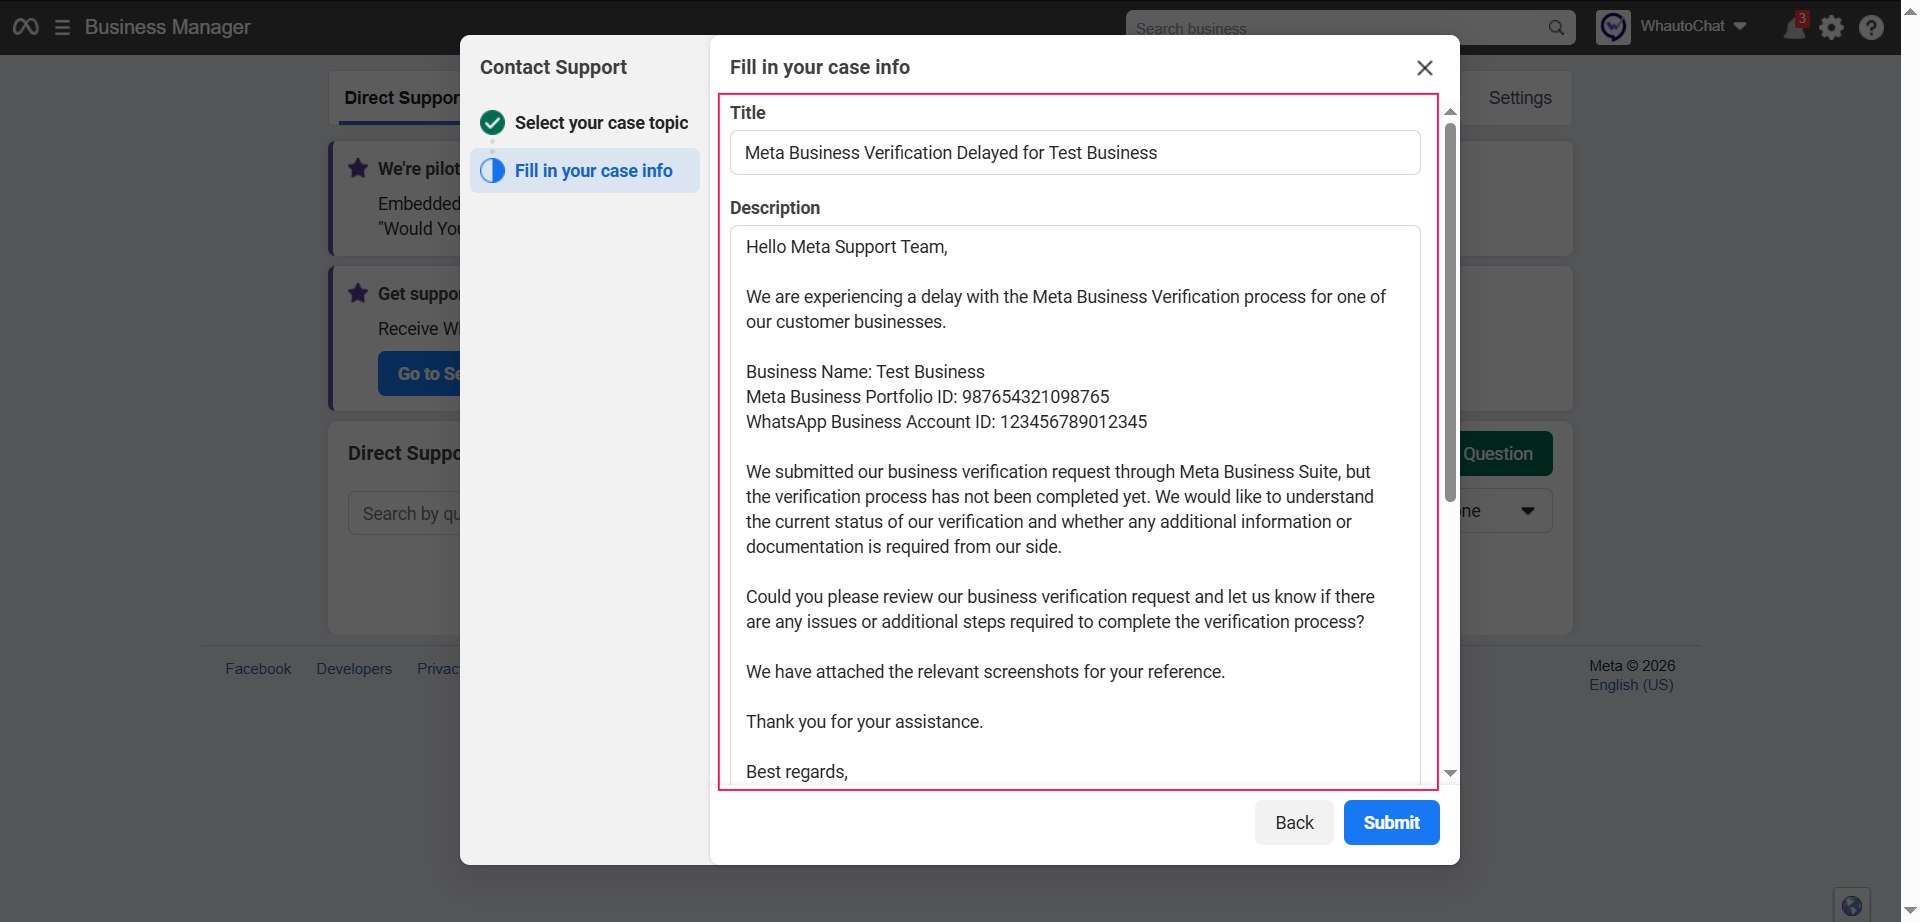This screenshot has height=922, width=1920.
Task: Click the "Business Name: Test Business" line
Action: tap(865, 372)
